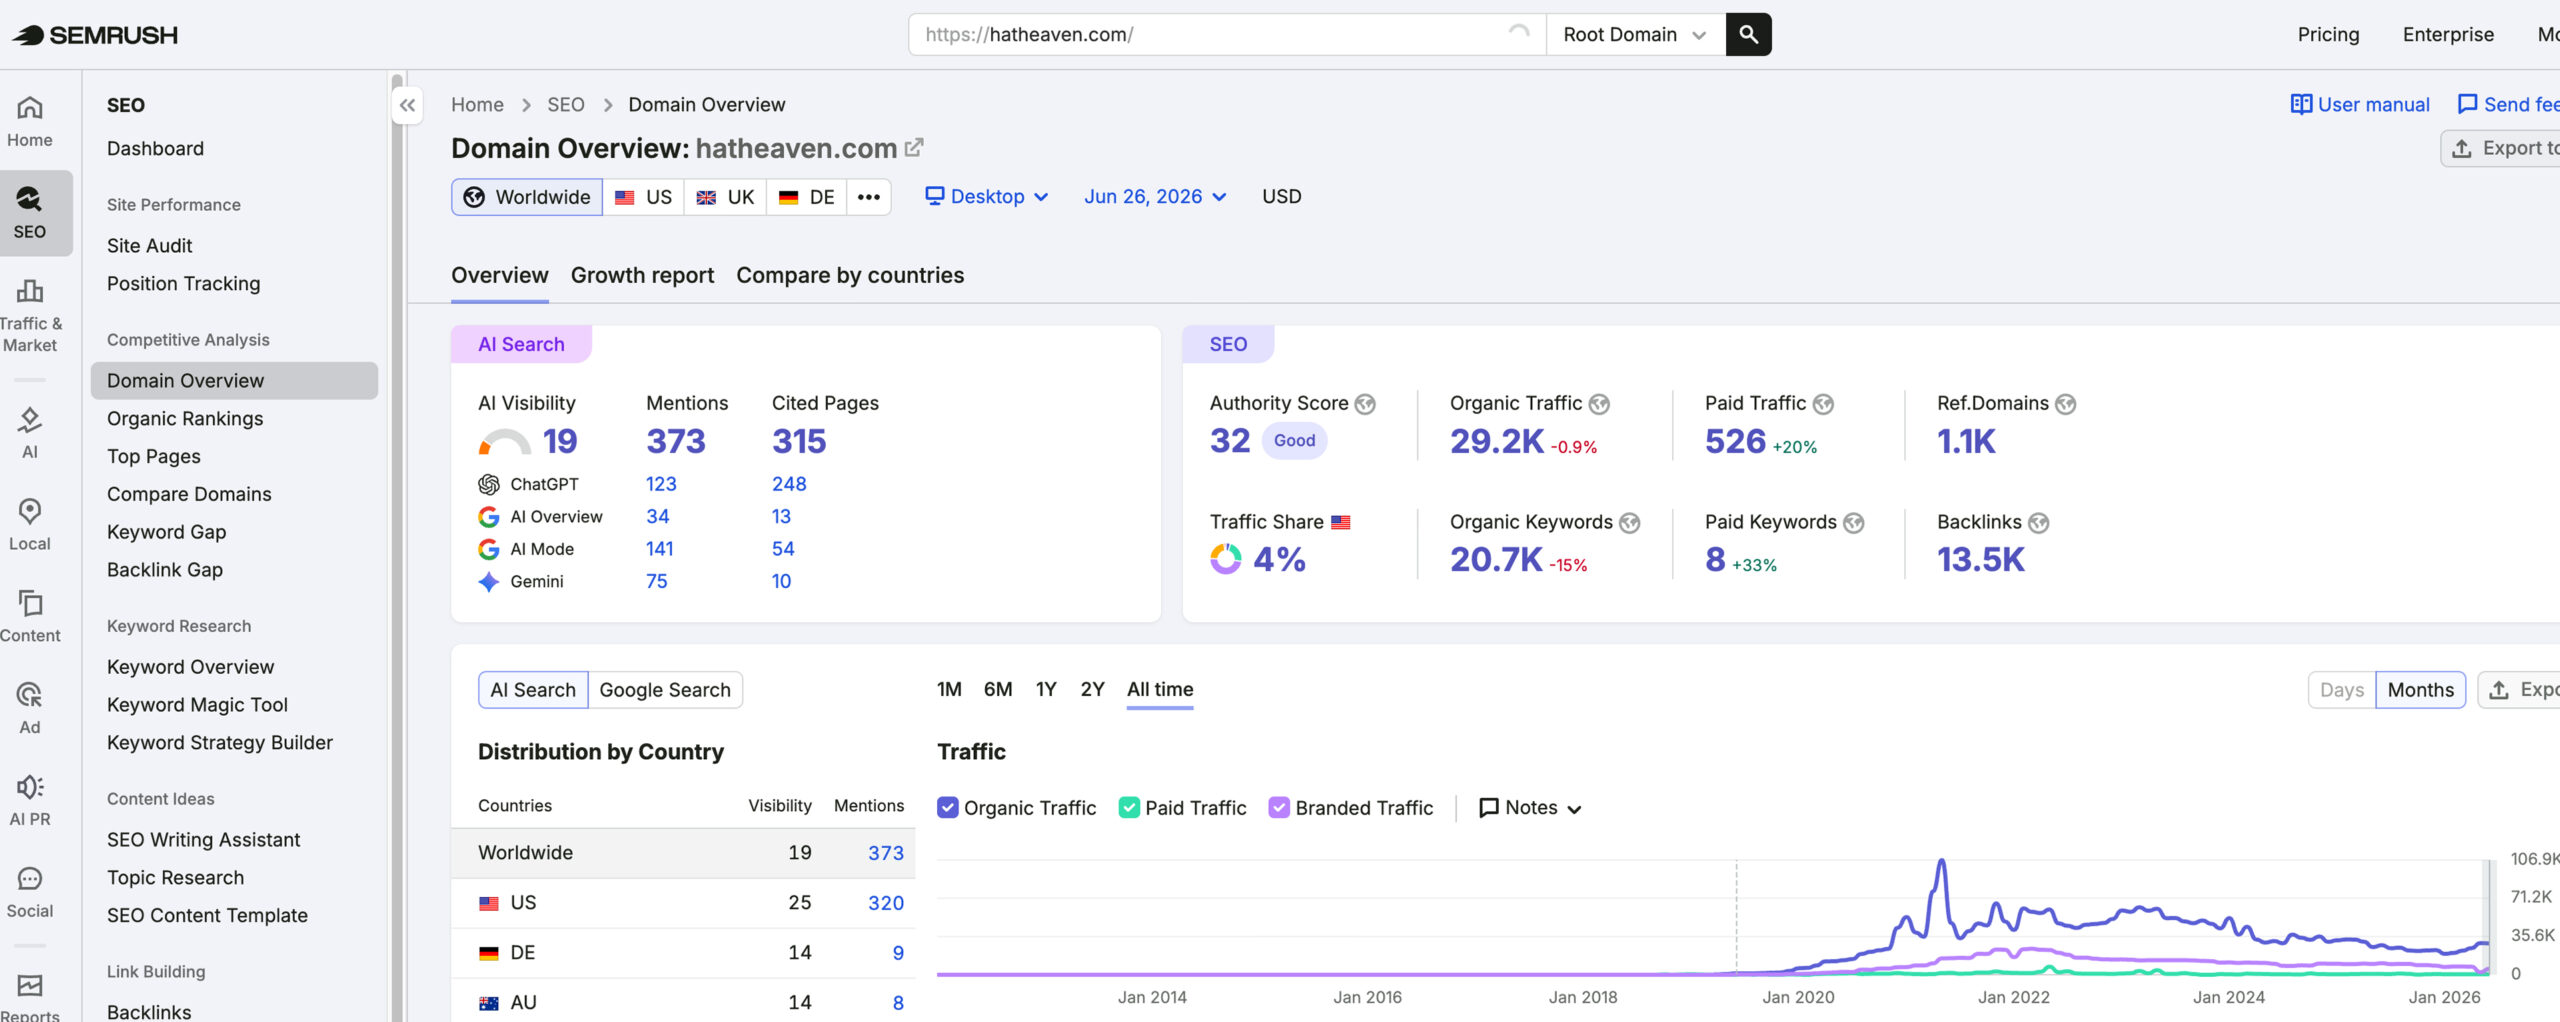Click the Send feedback chat icon
The height and width of the screenshot is (1022, 2560).
[2467, 104]
